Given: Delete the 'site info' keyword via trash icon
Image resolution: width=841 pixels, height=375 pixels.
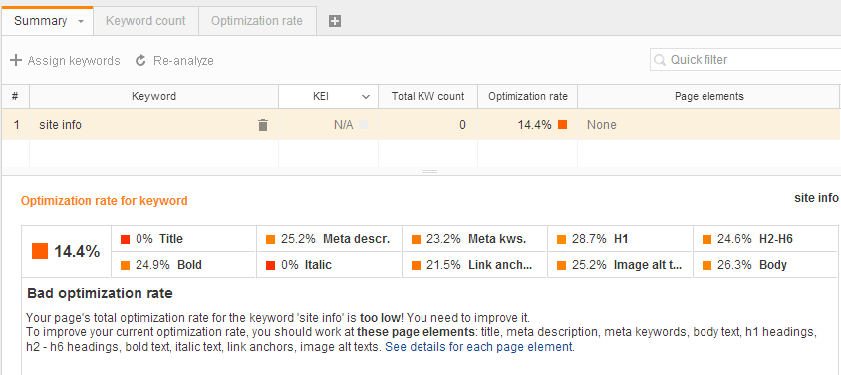Looking at the screenshot, I should tap(263, 125).
